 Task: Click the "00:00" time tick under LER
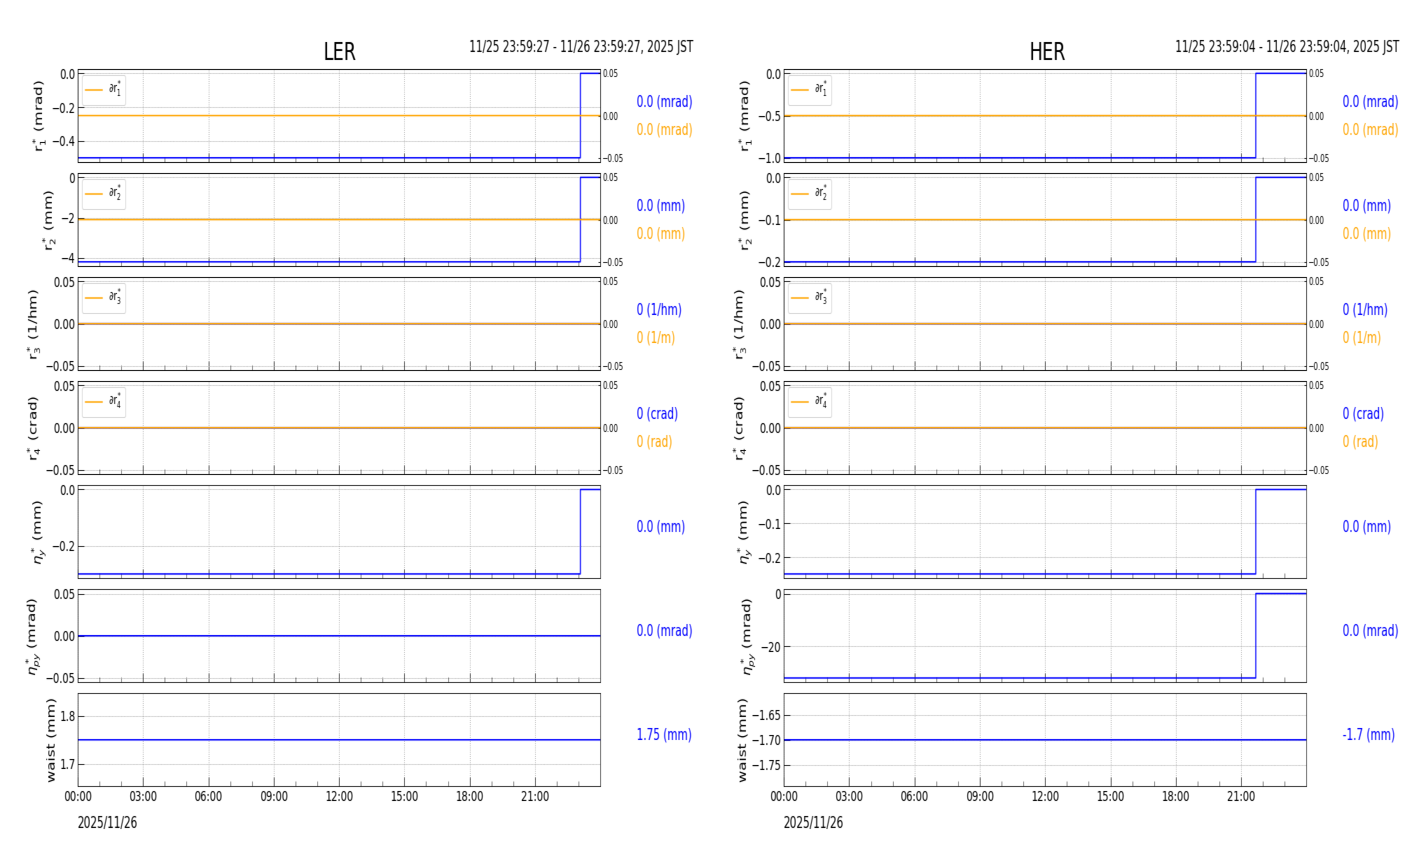(x=78, y=797)
